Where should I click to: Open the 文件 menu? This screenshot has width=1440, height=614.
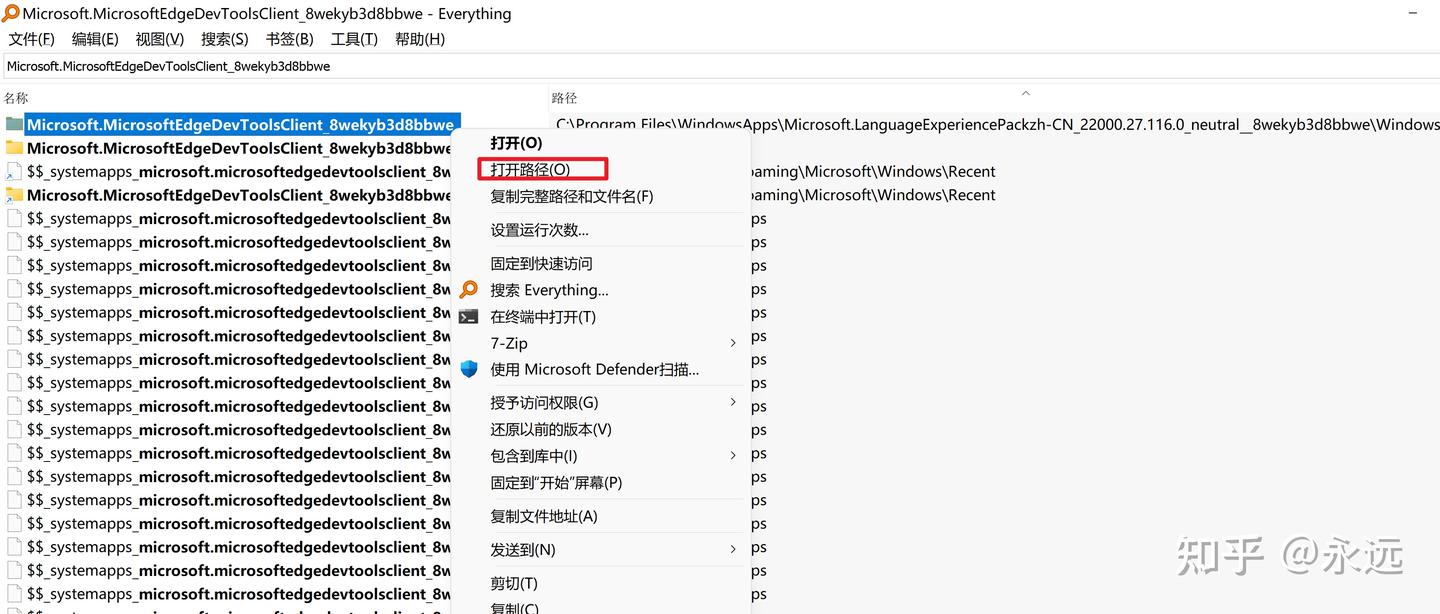[x=30, y=38]
